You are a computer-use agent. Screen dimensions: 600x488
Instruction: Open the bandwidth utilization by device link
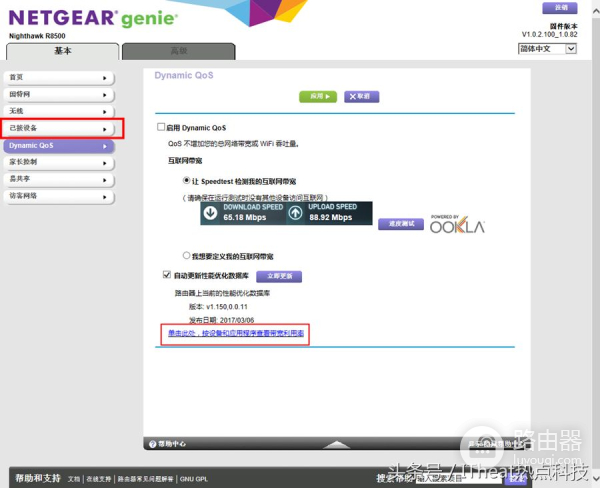coord(236,333)
